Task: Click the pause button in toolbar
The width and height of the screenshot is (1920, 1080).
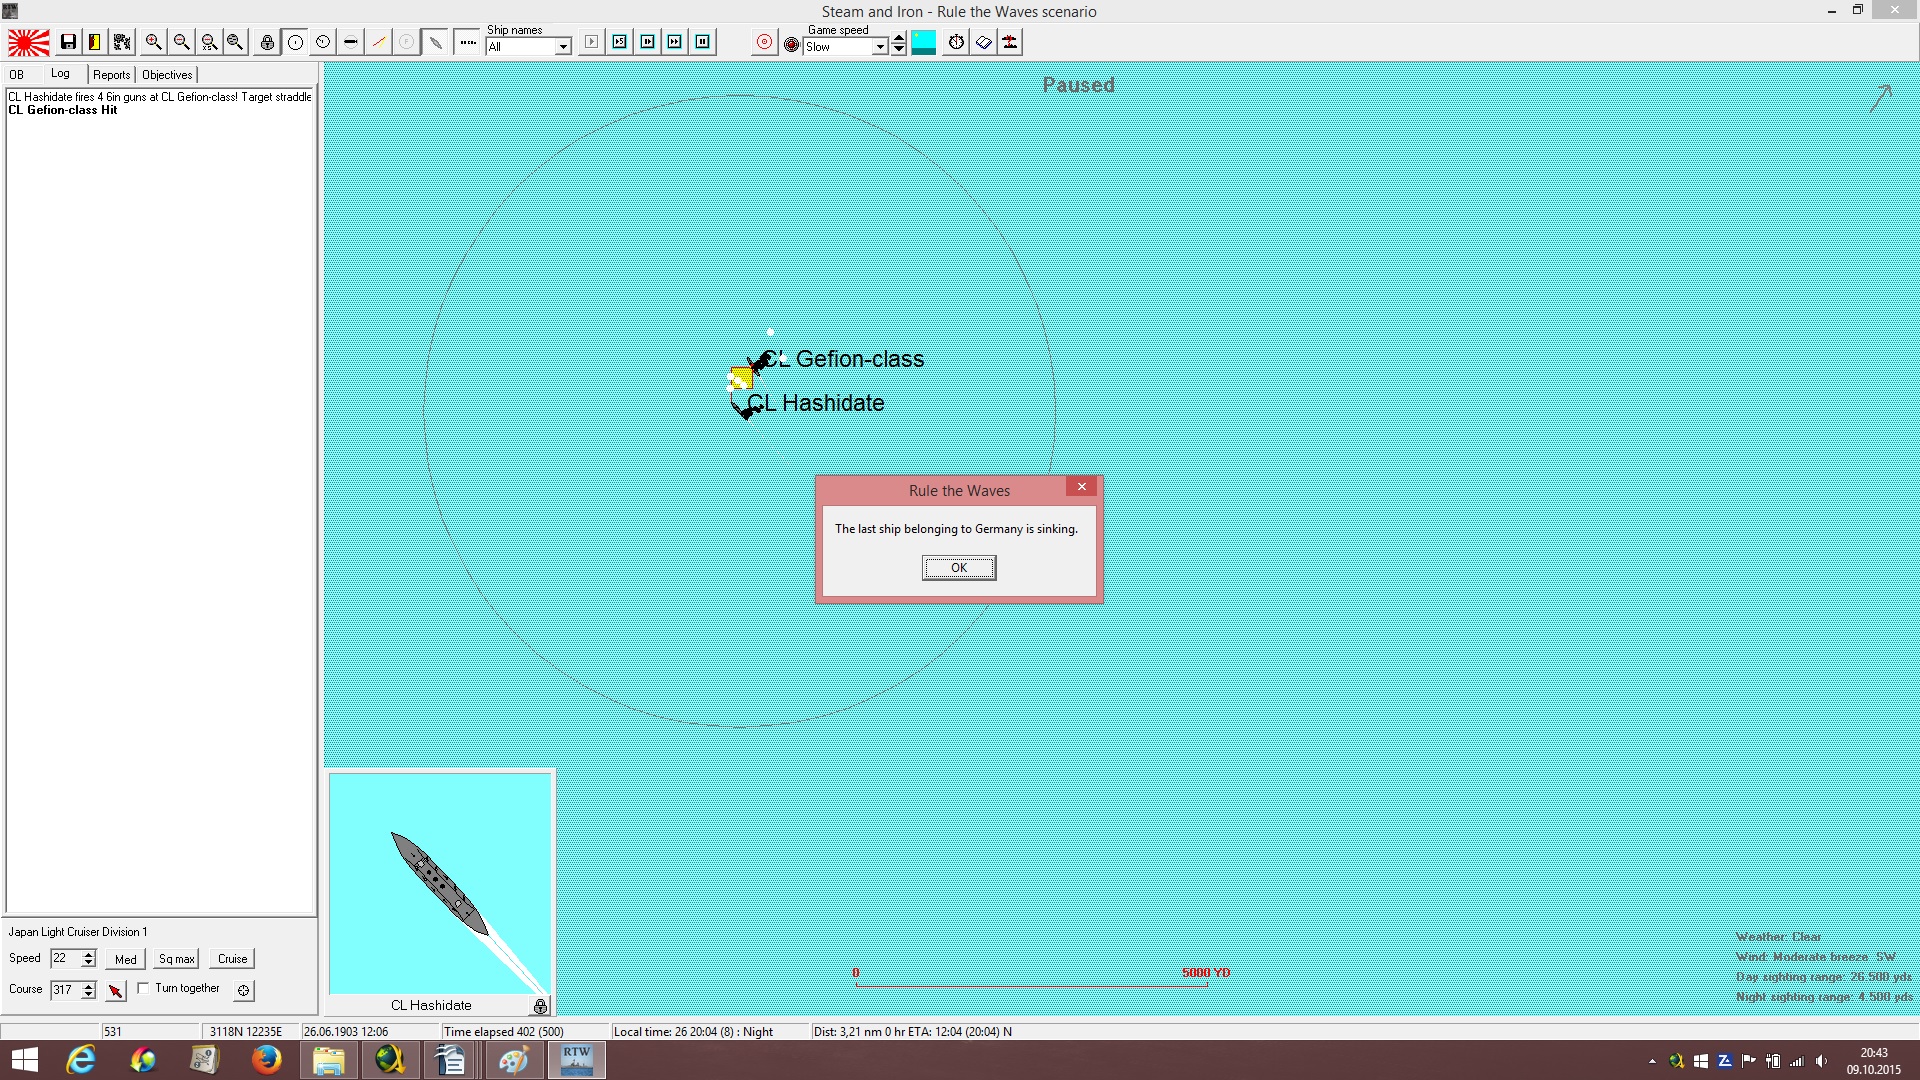Action: point(703,42)
